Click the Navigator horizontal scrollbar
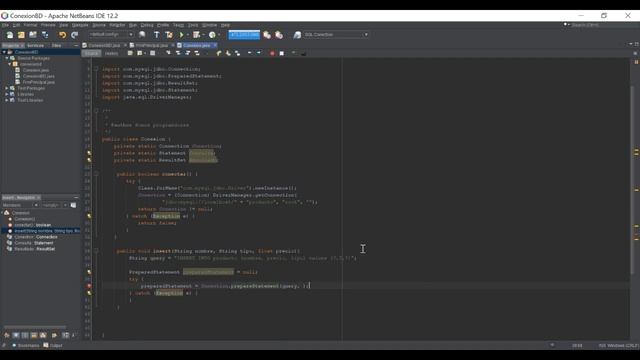This screenshot has width=640, height=360. click(x=35, y=327)
